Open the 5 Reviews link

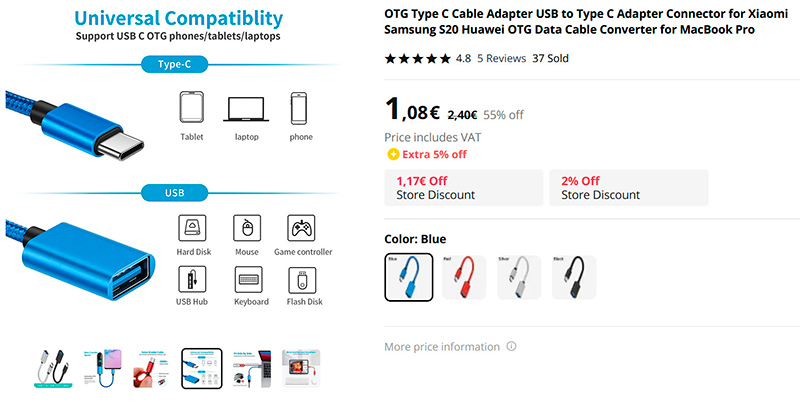point(501,59)
